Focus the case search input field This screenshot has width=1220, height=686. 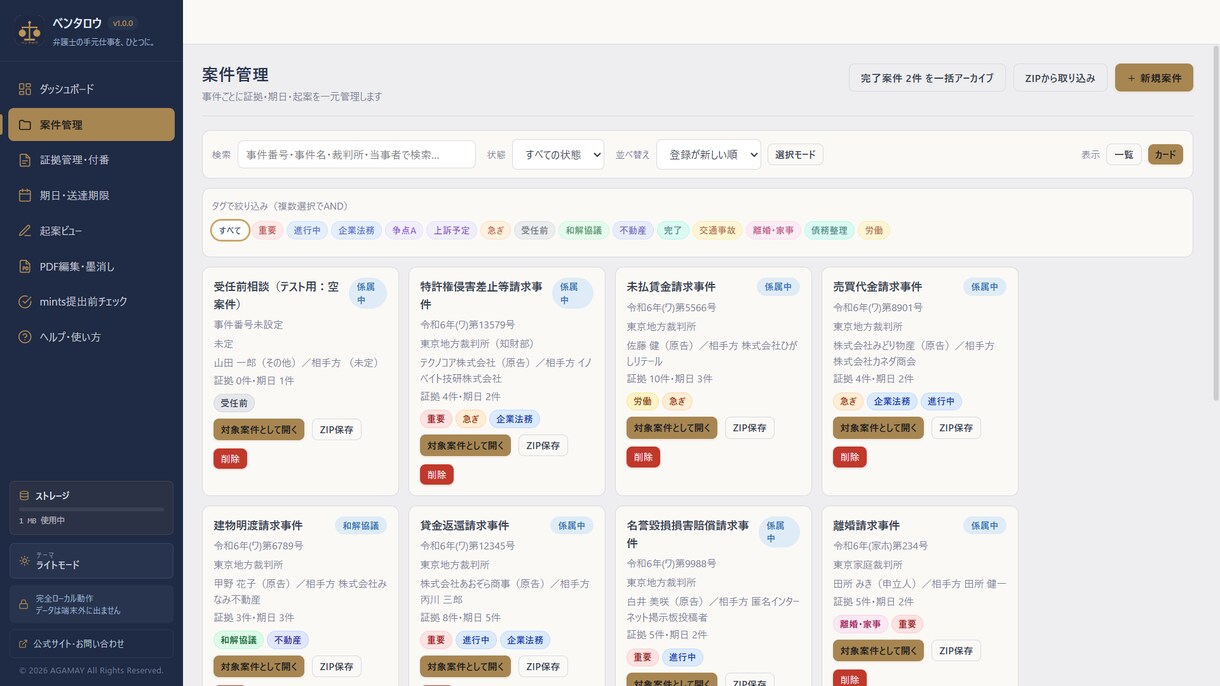pyautogui.click(x=356, y=155)
